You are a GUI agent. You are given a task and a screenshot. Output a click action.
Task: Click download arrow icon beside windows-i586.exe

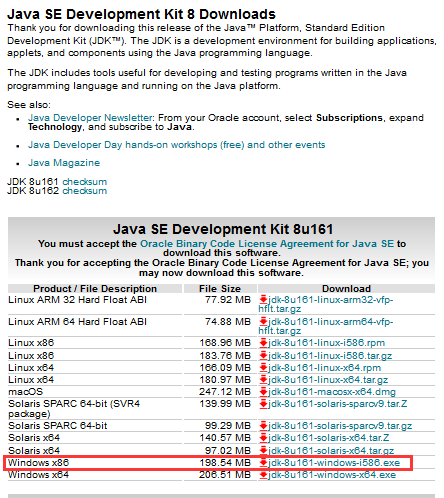tap(263, 463)
